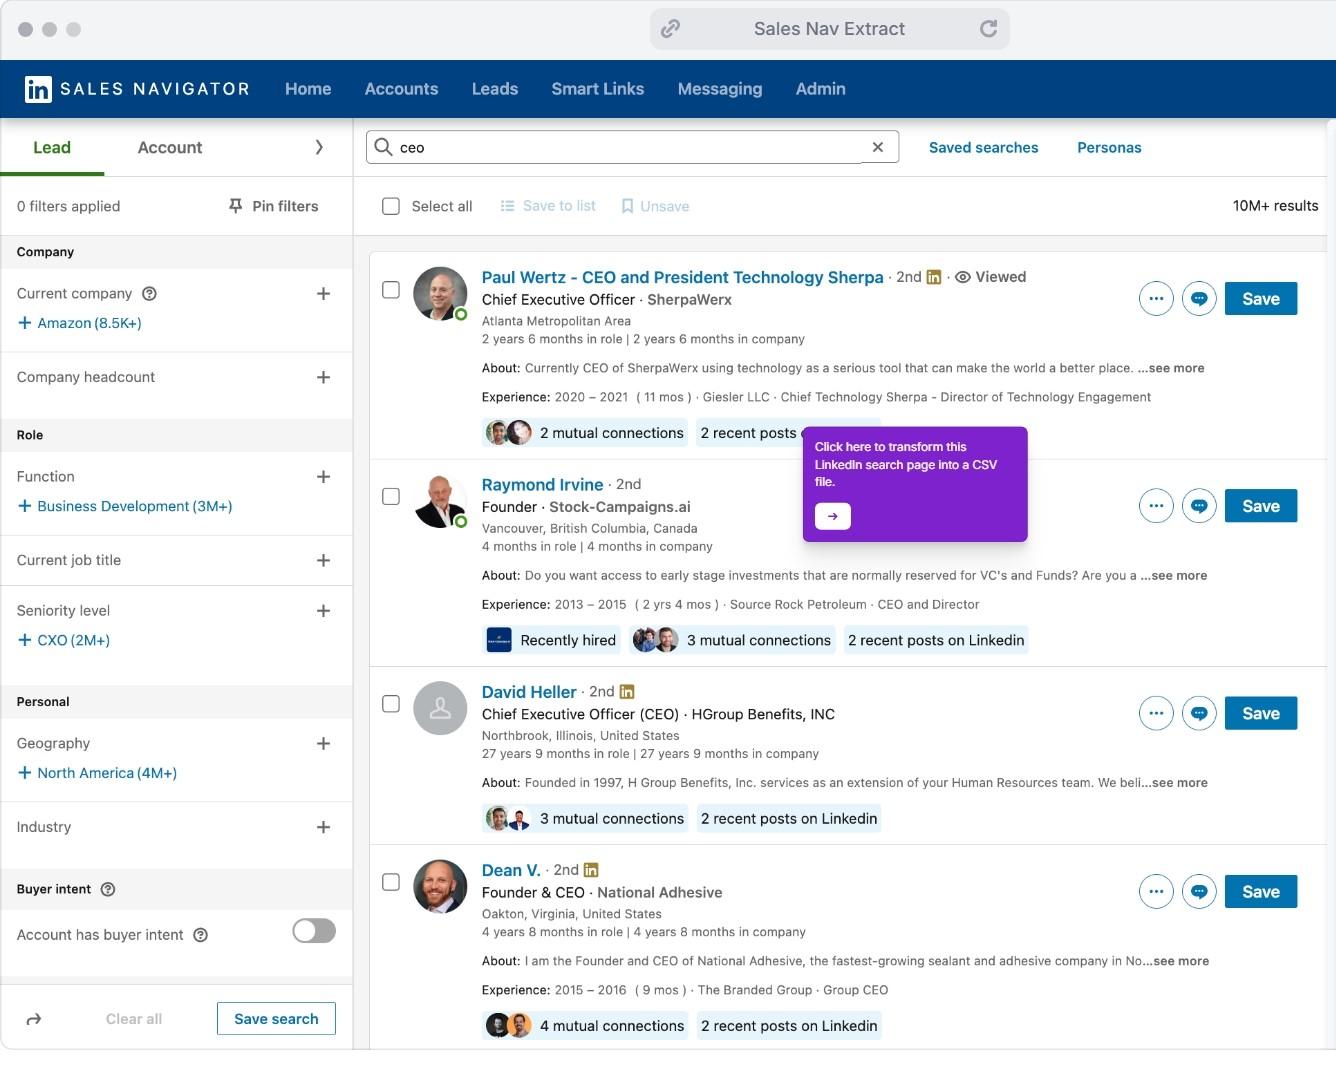1336x1072 pixels.
Task: Clear the ceo search query
Action: [x=878, y=147]
